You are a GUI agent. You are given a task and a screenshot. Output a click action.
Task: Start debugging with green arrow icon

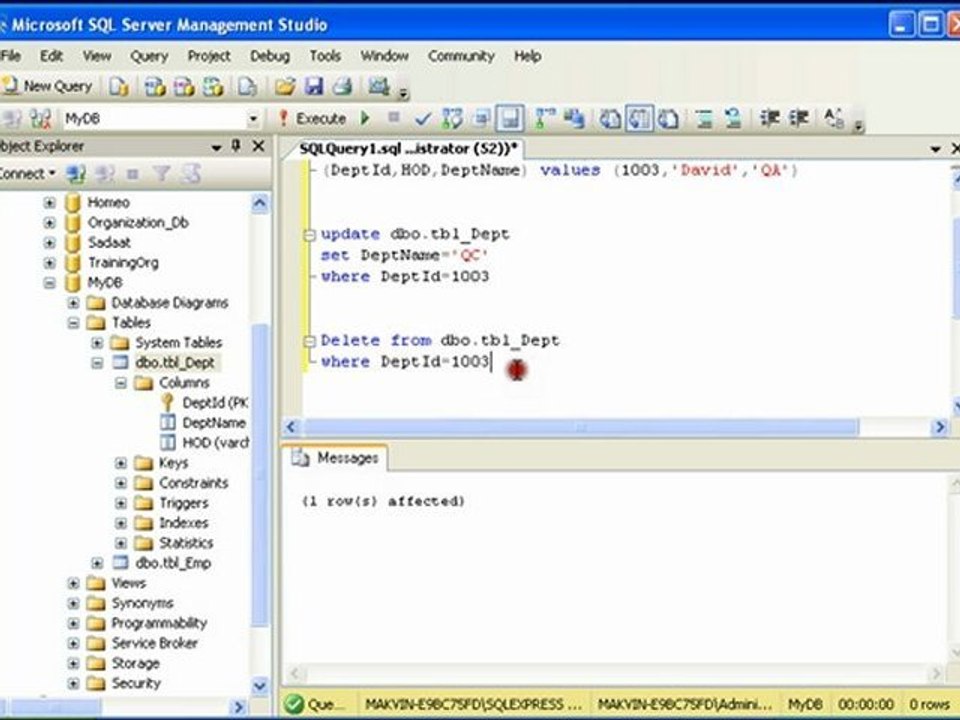click(x=366, y=118)
